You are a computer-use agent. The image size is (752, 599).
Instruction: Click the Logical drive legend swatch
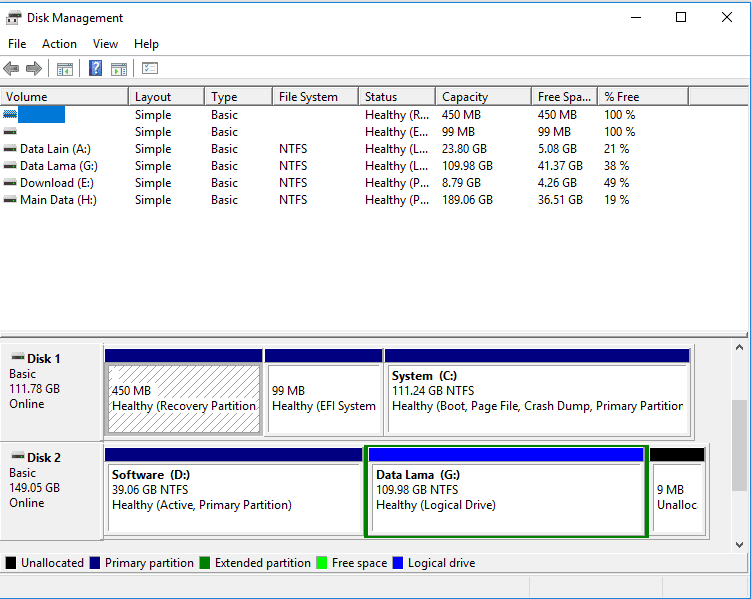coord(398,563)
